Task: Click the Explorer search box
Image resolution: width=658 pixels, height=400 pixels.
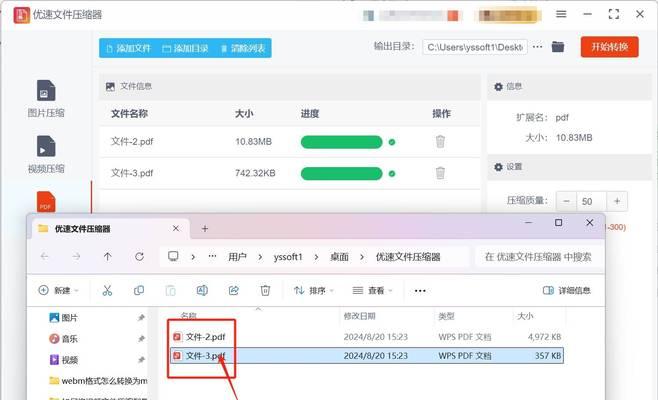Action: pos(539,257)
